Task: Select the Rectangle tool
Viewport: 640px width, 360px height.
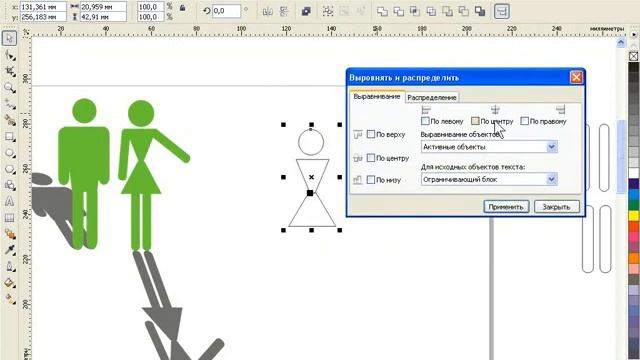Action: [x=9, y=136]
